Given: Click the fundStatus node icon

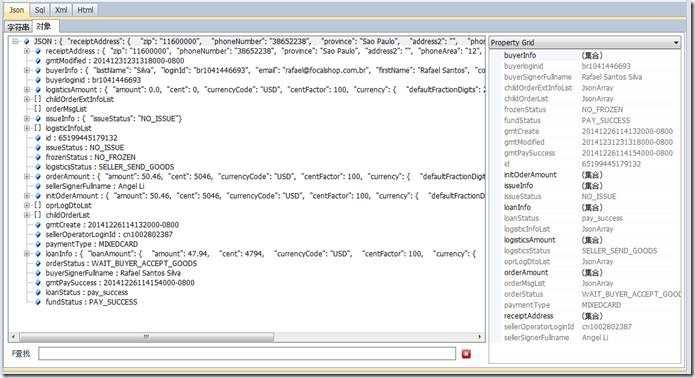Looking at the screenshot, I should pyautogui.click(x=38, y=302).
